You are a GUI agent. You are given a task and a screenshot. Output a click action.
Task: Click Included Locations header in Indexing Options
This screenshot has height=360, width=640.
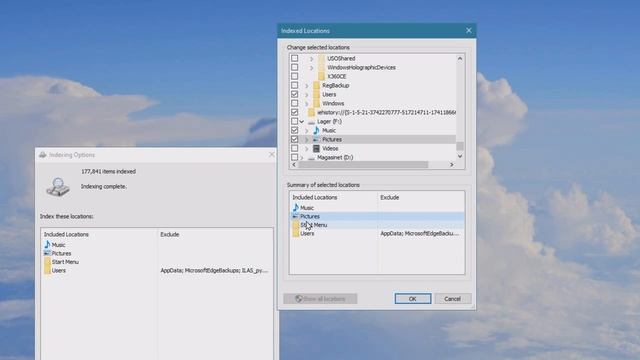66,234
